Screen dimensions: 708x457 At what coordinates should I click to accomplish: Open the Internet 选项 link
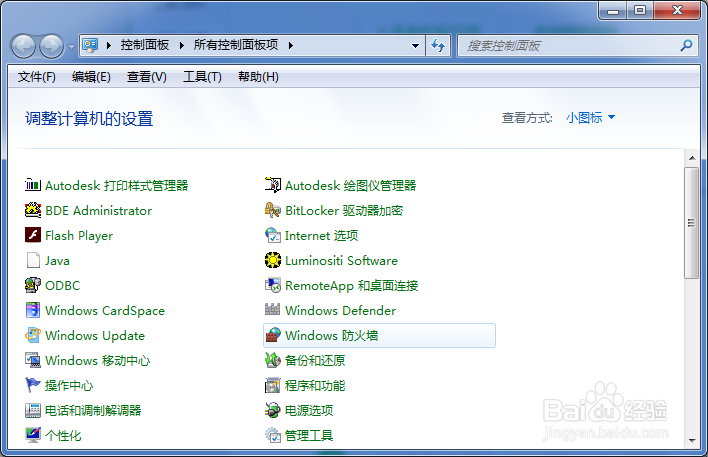coord(321,235)
